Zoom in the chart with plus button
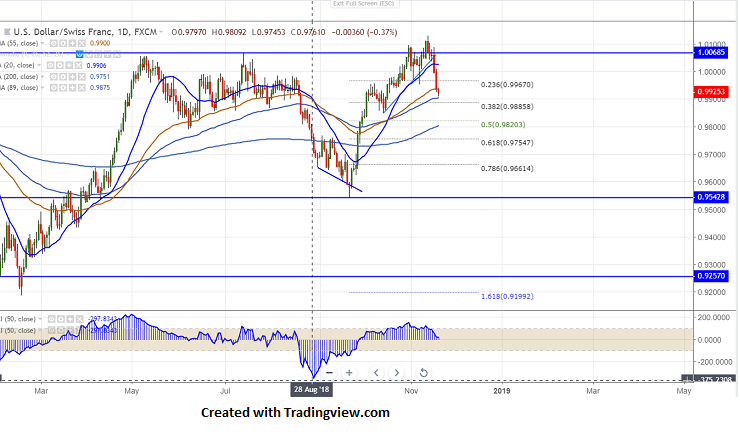The height and width of the screenshot is (436, 740). tap(349, 373)
